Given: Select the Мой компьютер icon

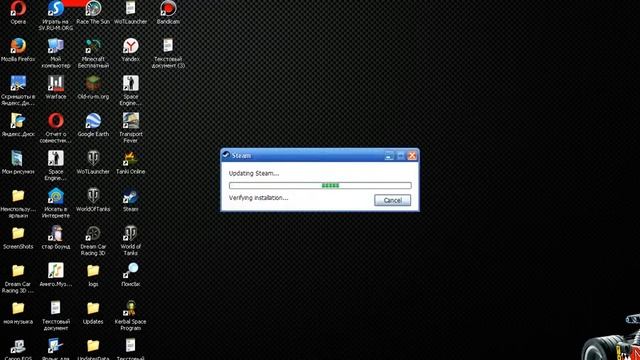Looking at the screenshot, I should coord(56,46).
